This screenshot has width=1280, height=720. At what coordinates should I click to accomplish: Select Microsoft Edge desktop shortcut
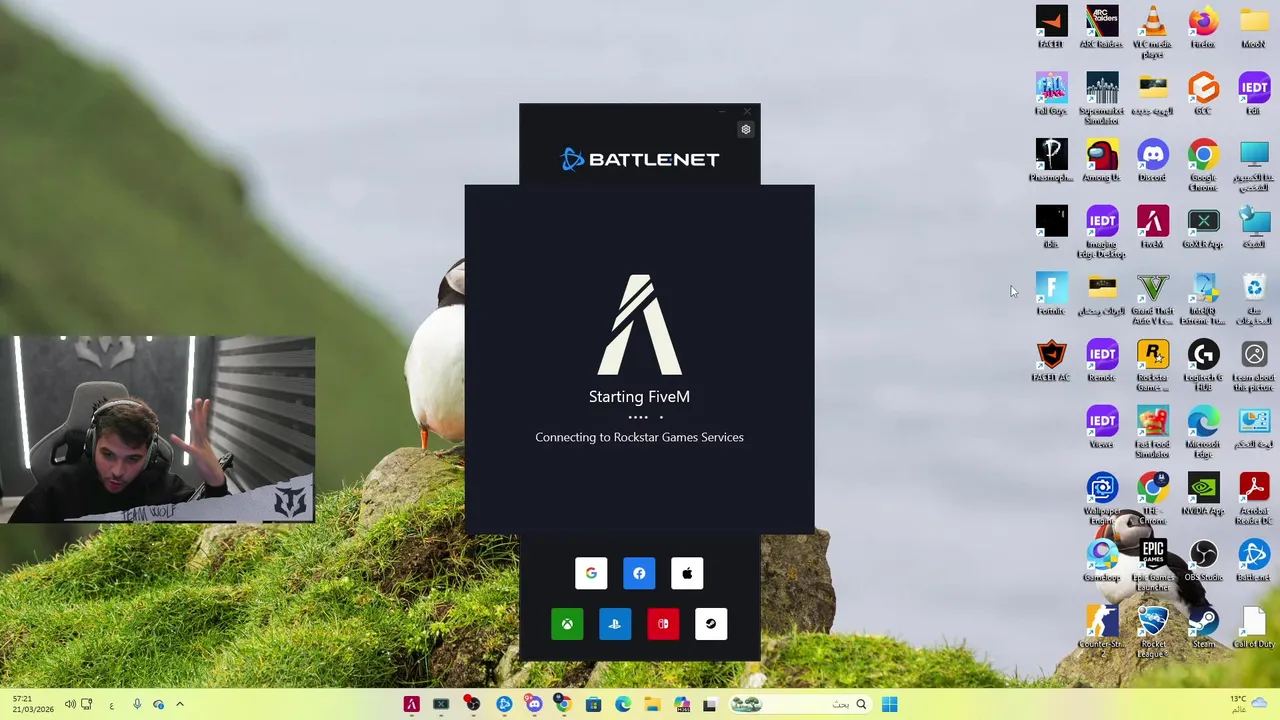click(x=1203, y=432)
